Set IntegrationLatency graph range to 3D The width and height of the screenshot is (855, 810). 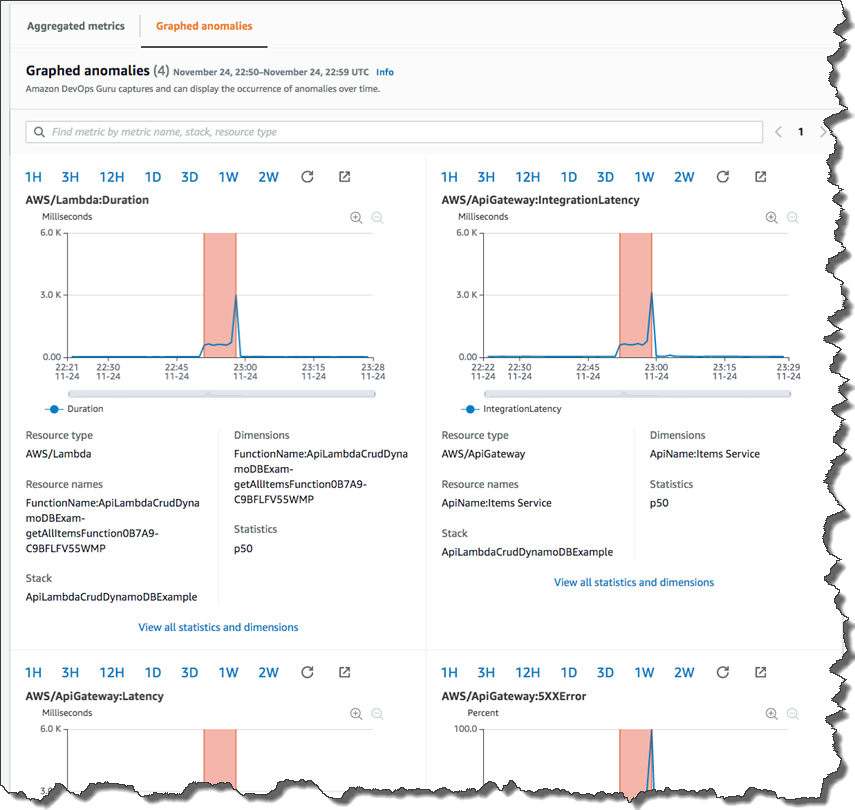[605, 177]
